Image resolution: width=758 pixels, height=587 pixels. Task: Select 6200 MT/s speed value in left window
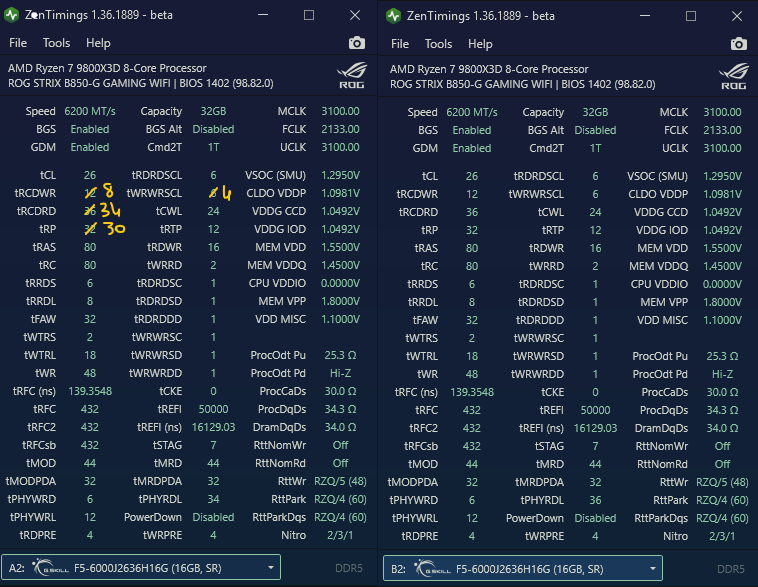(90, 111)
